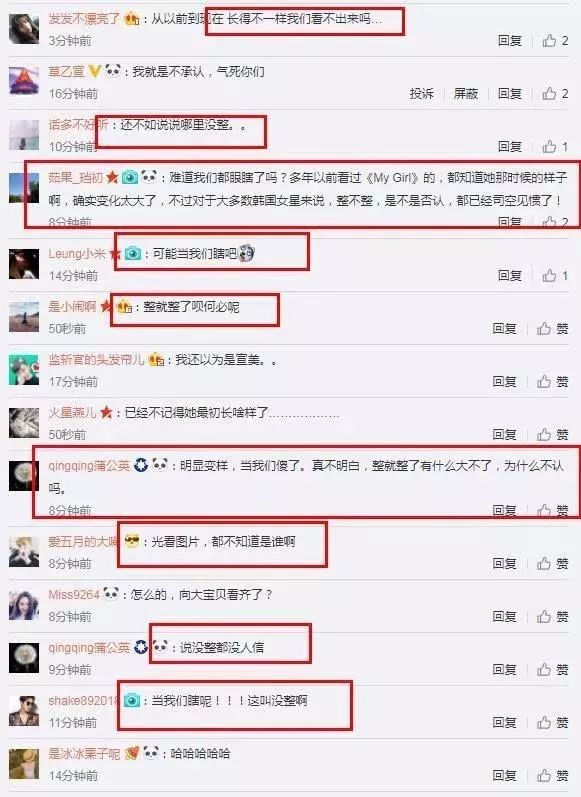
Task: Click 投诉 on 草乙宣's comment
Action: [x=421, y=94]
